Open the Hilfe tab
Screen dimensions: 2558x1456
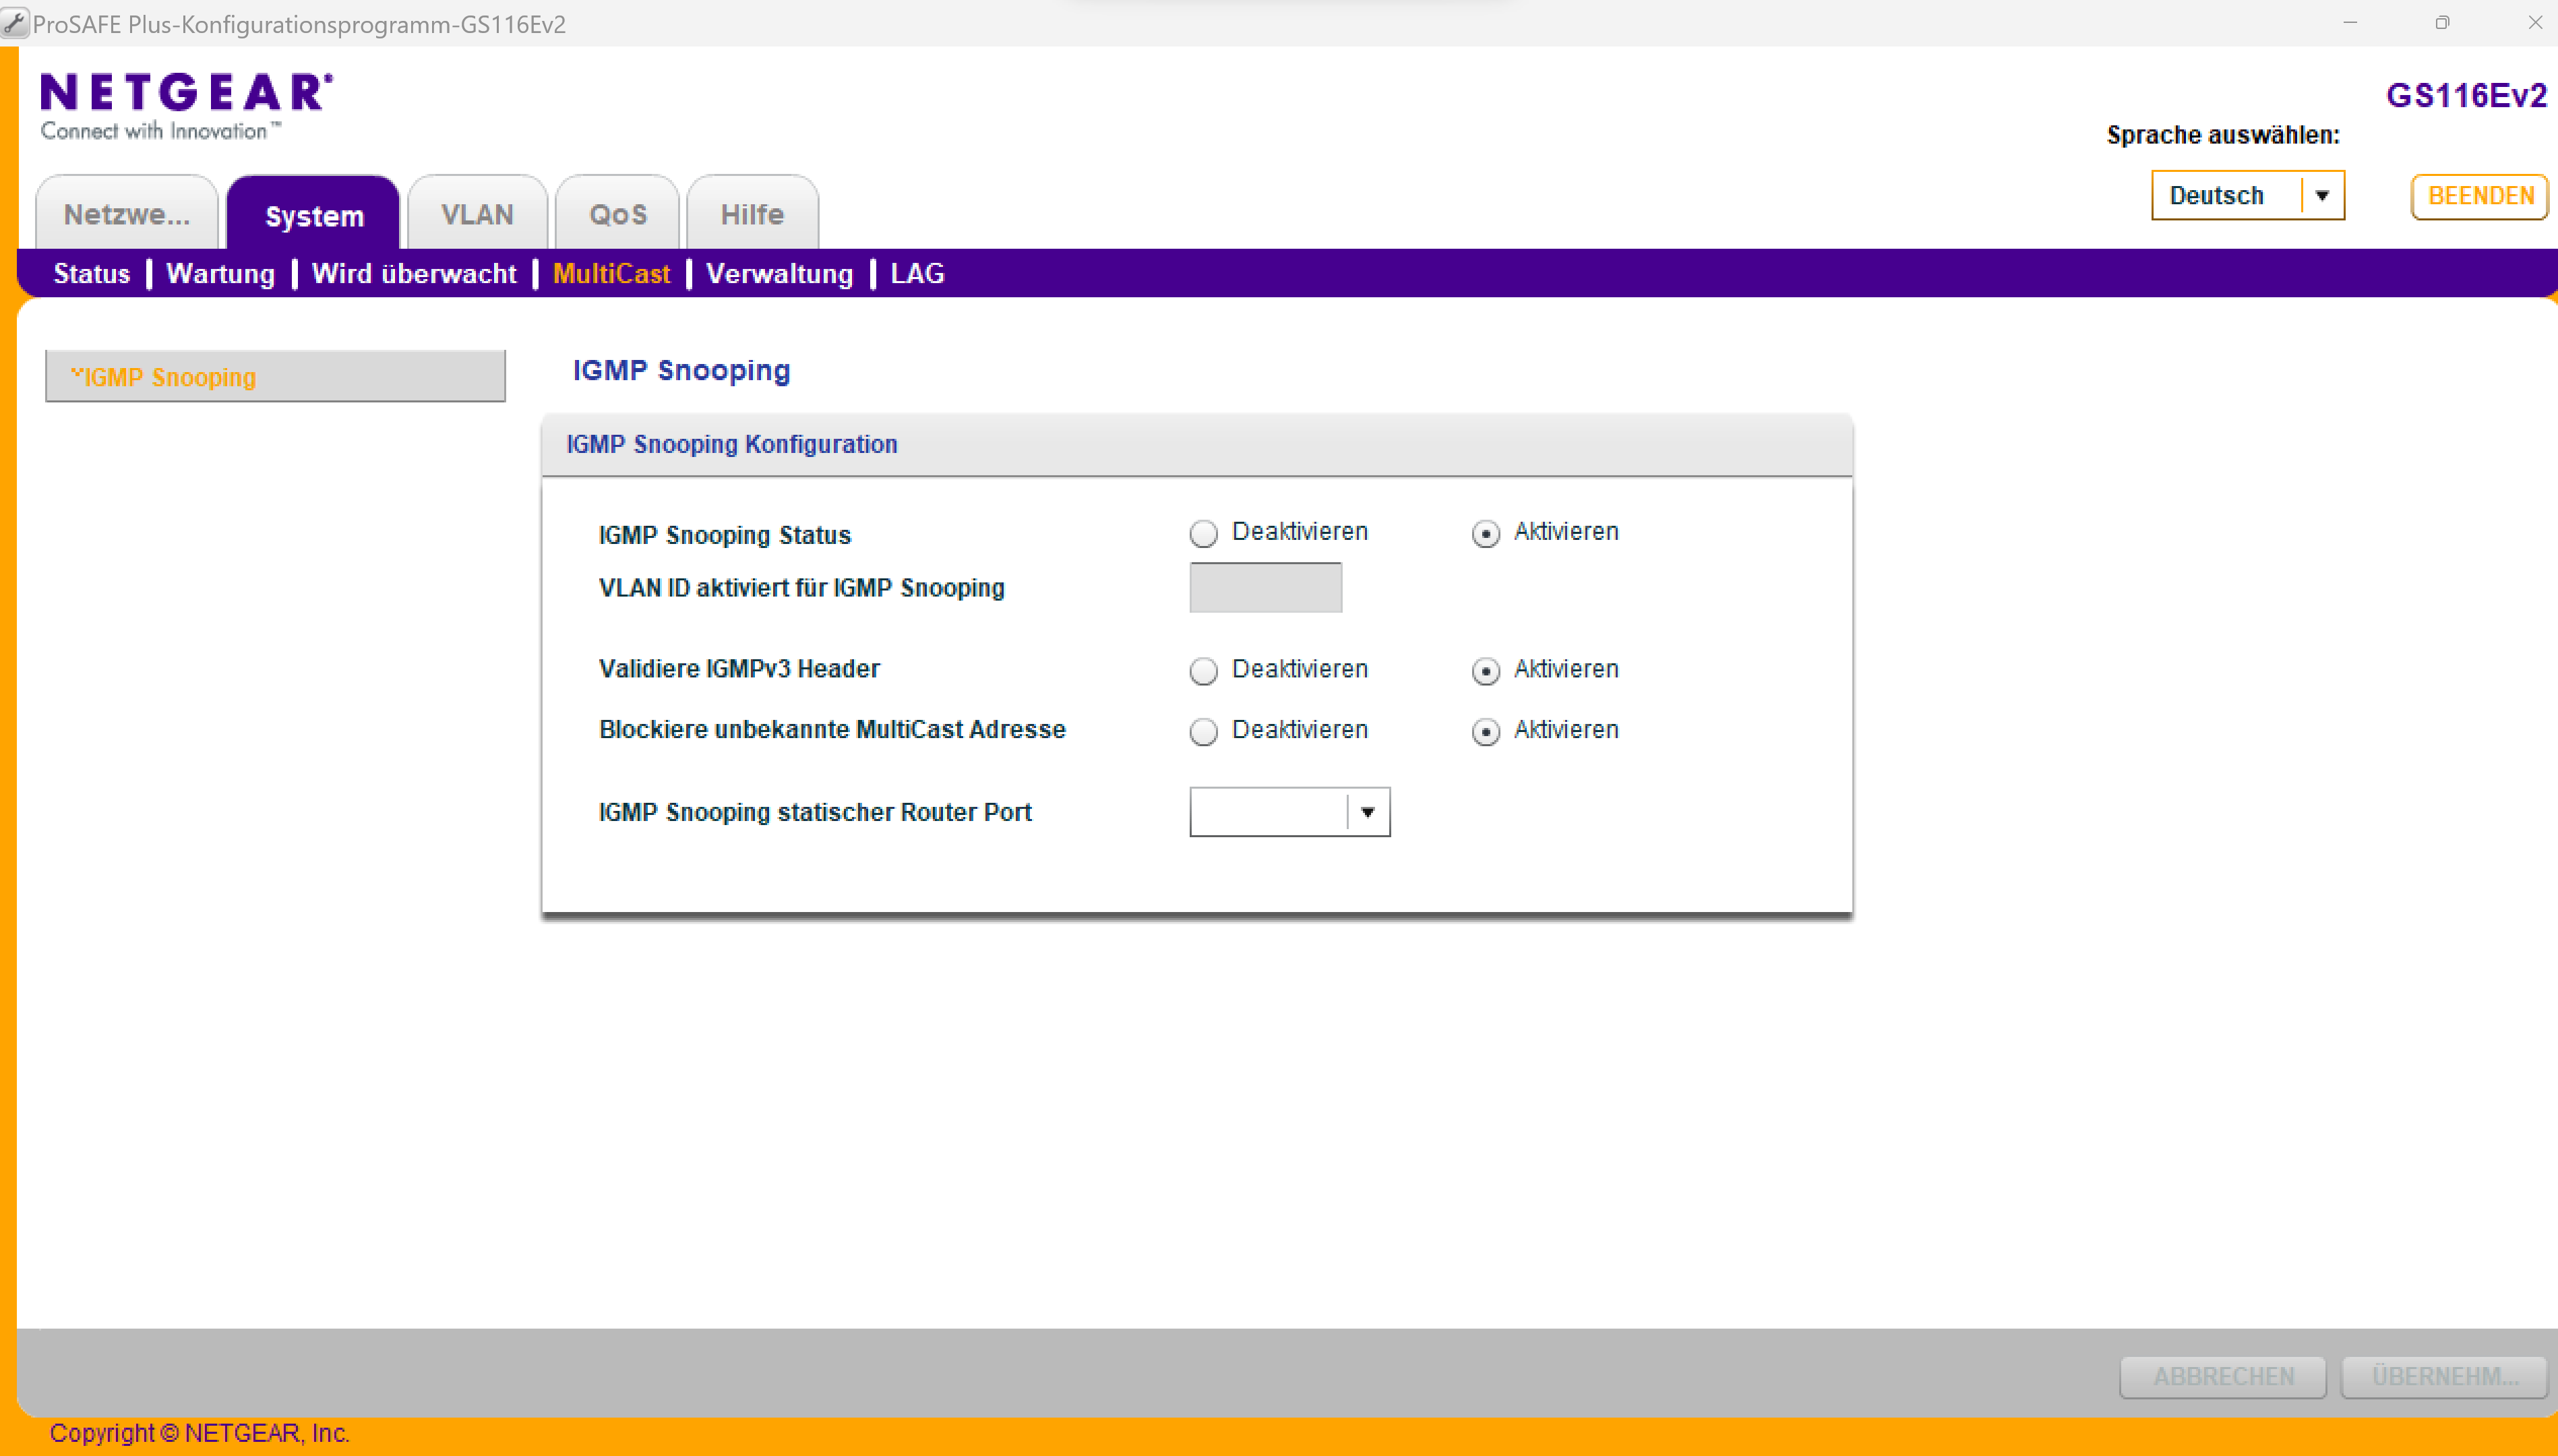(x=752, y=214)
